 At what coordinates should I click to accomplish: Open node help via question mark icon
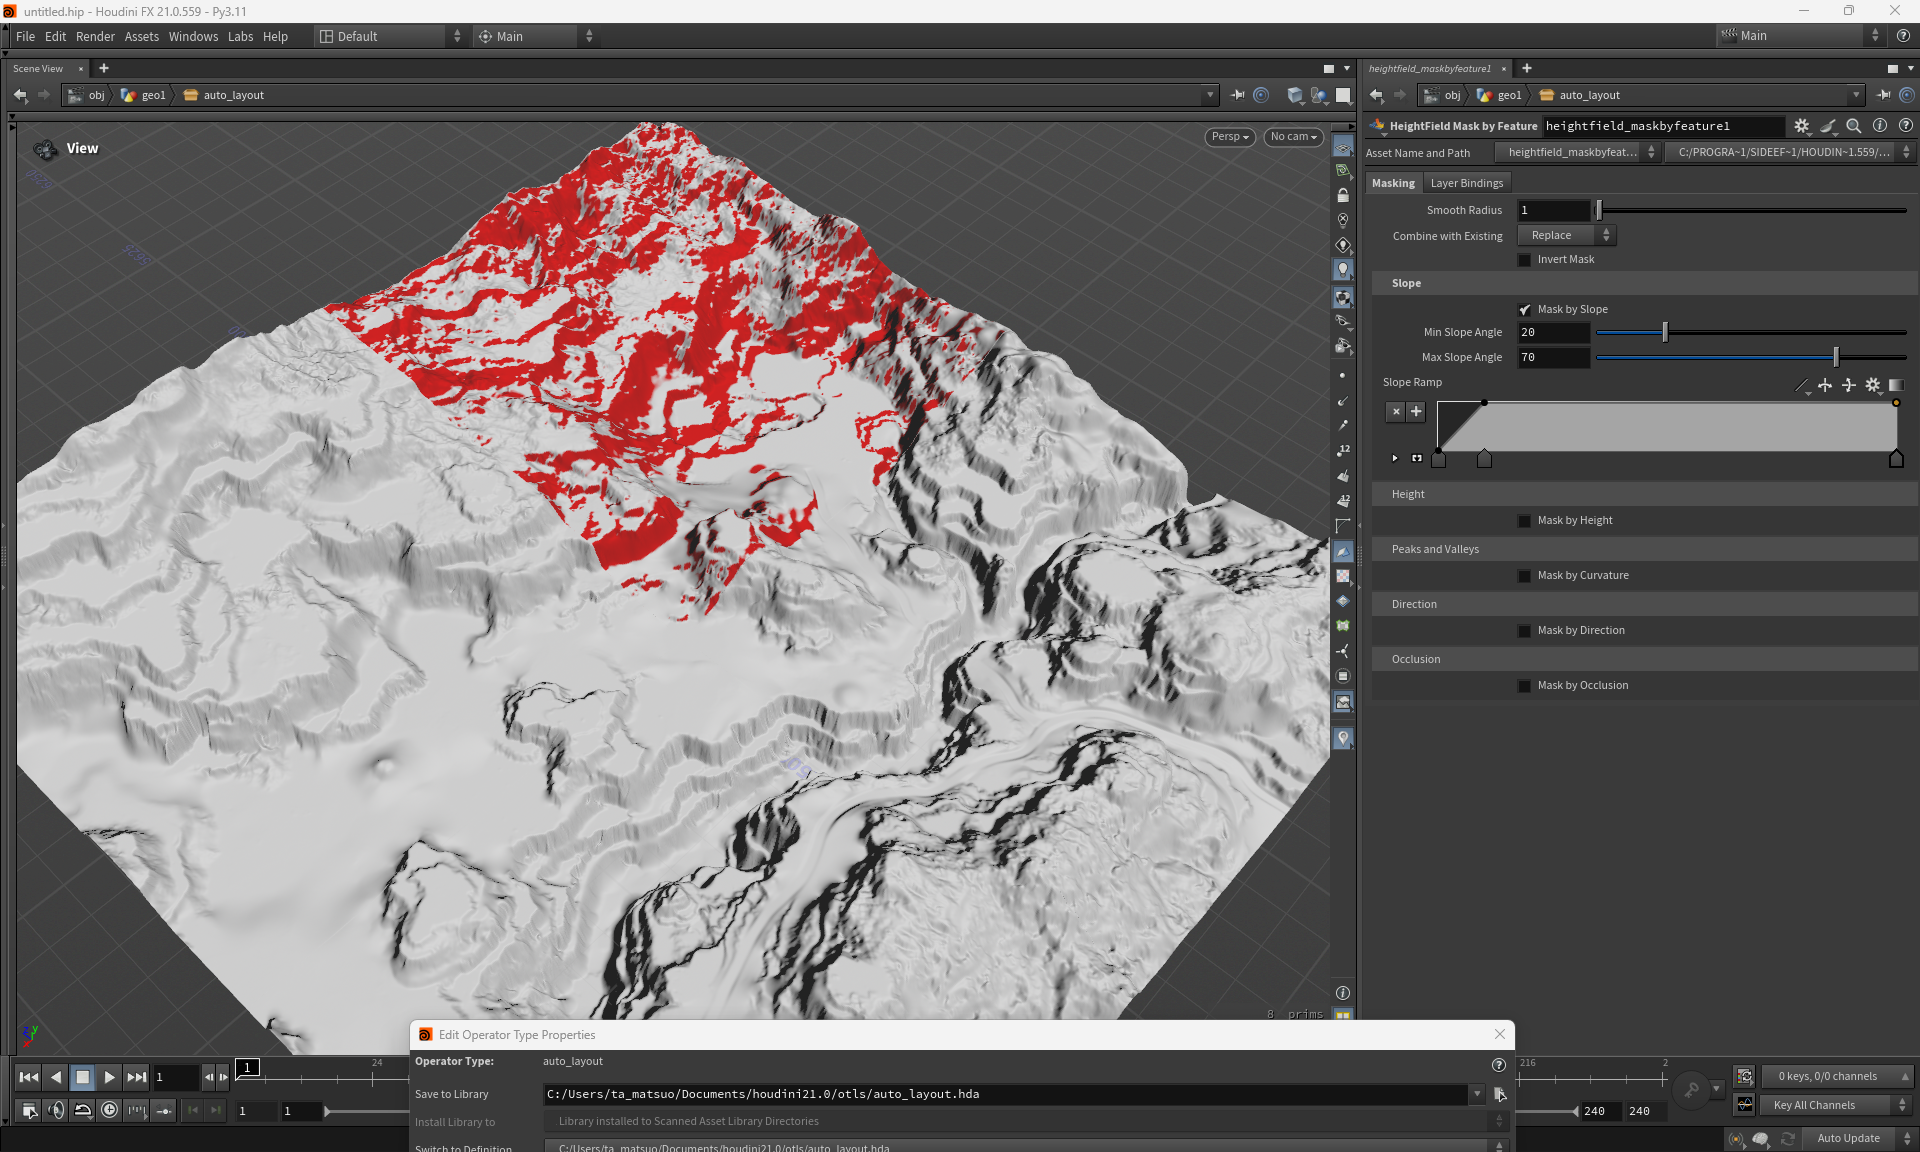click(1906, 126)
